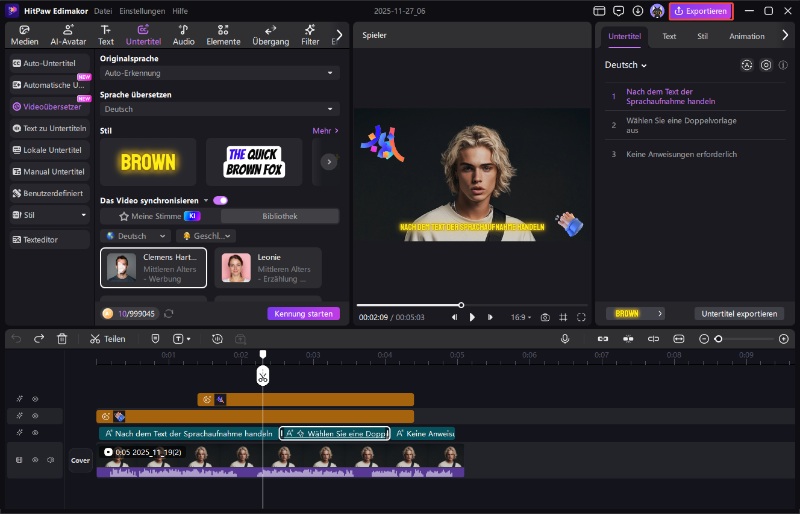The width and height of the screenshot is (800, 514).
Task: Click the redo arrow in timeline toolbar
Action: click(39, 339)
